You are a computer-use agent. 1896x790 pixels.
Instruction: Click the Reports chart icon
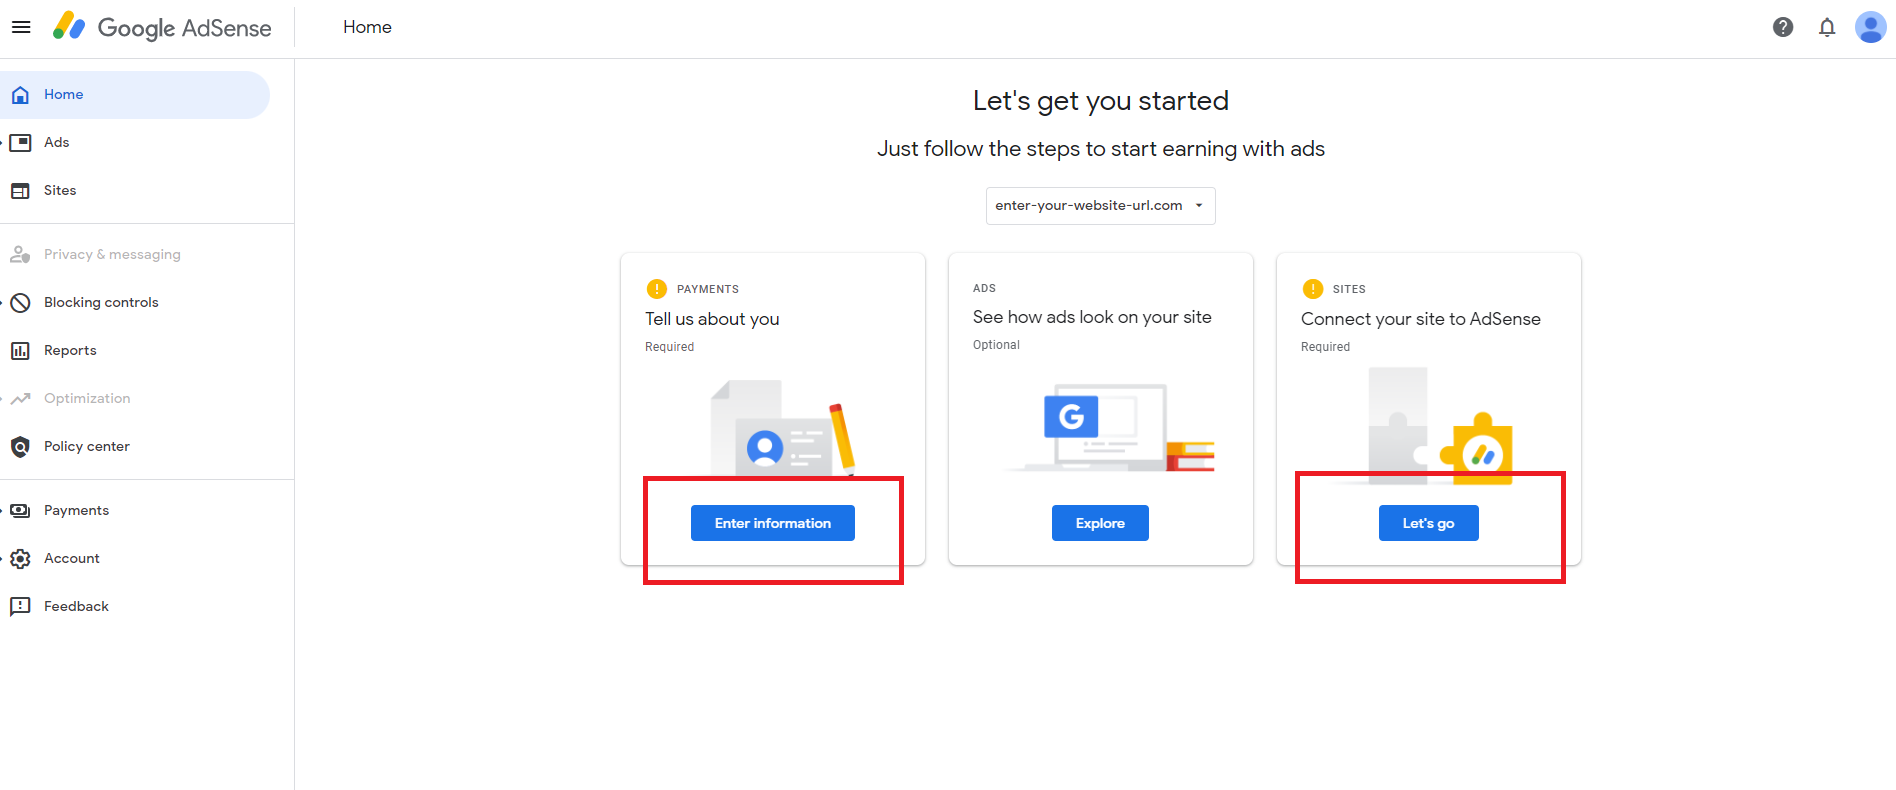[x=20, y=351]
